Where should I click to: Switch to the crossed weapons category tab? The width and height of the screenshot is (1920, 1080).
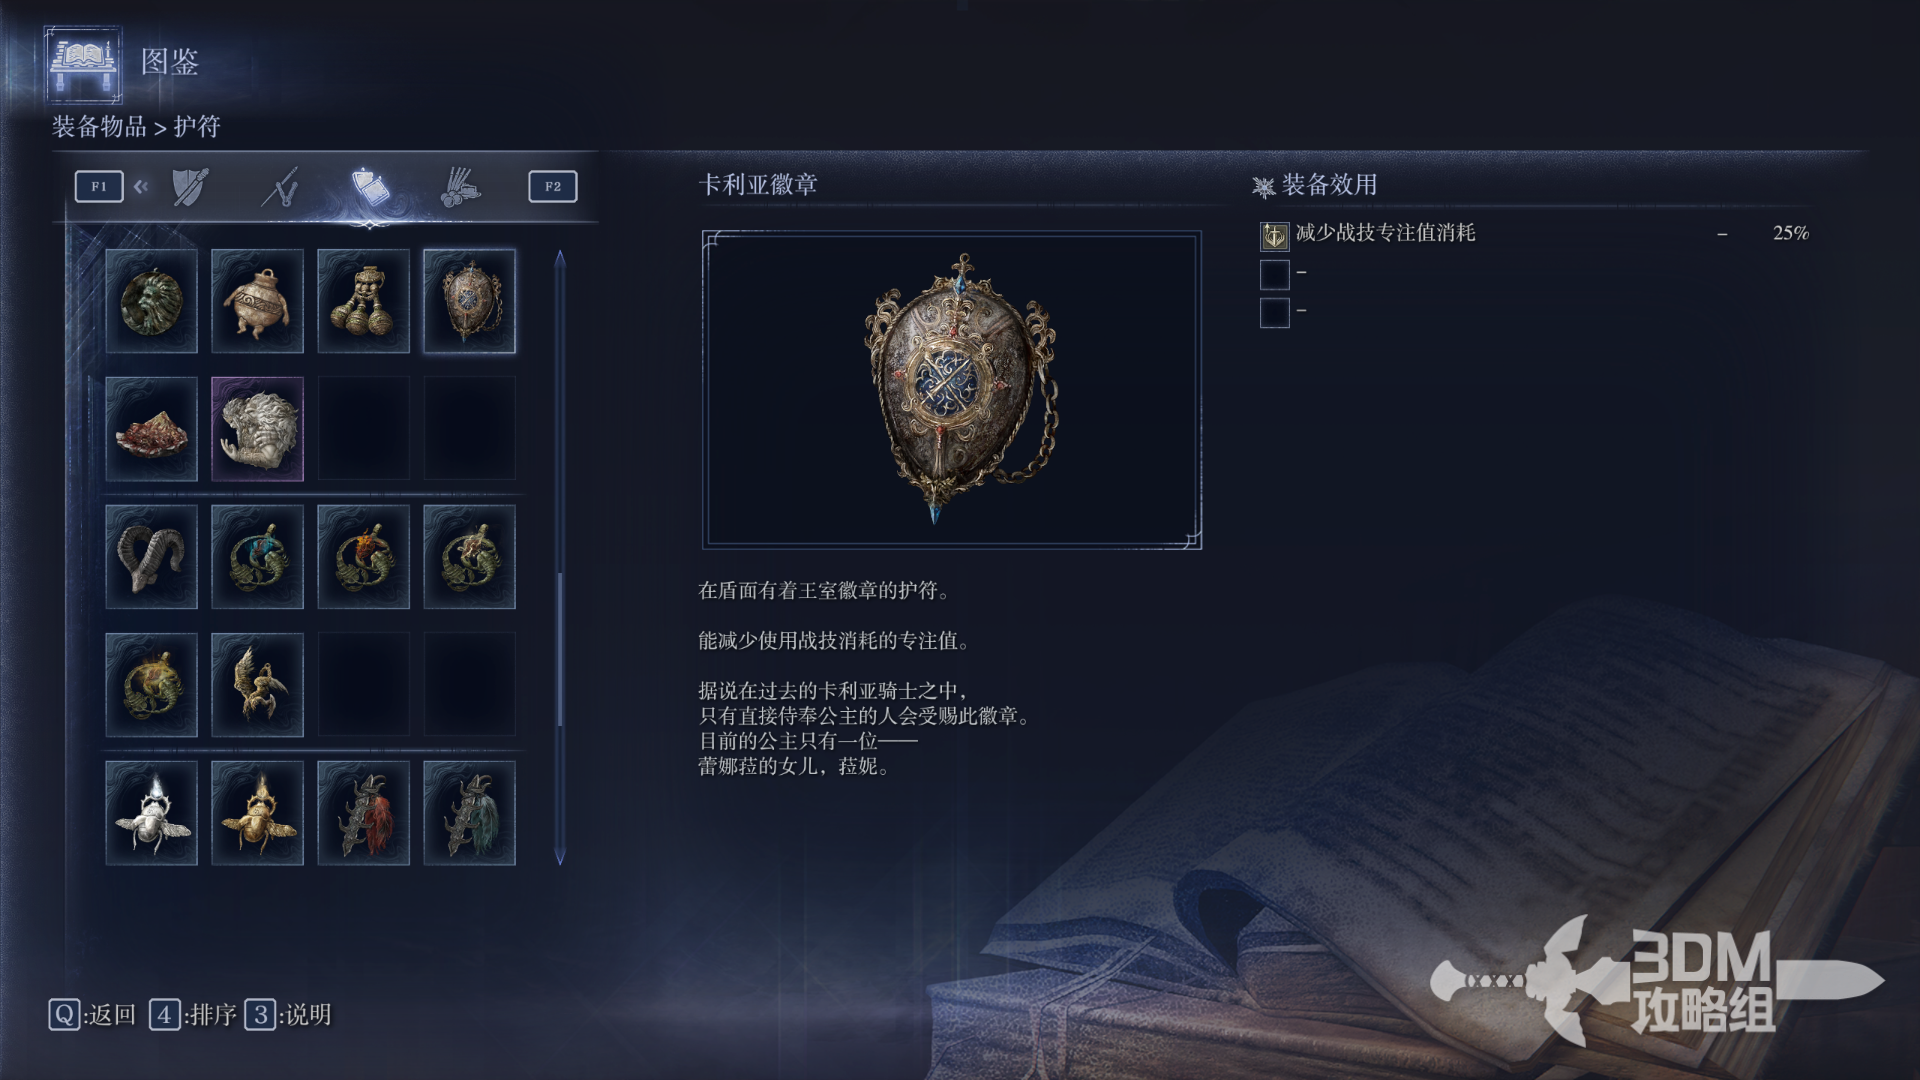(281, 187)
